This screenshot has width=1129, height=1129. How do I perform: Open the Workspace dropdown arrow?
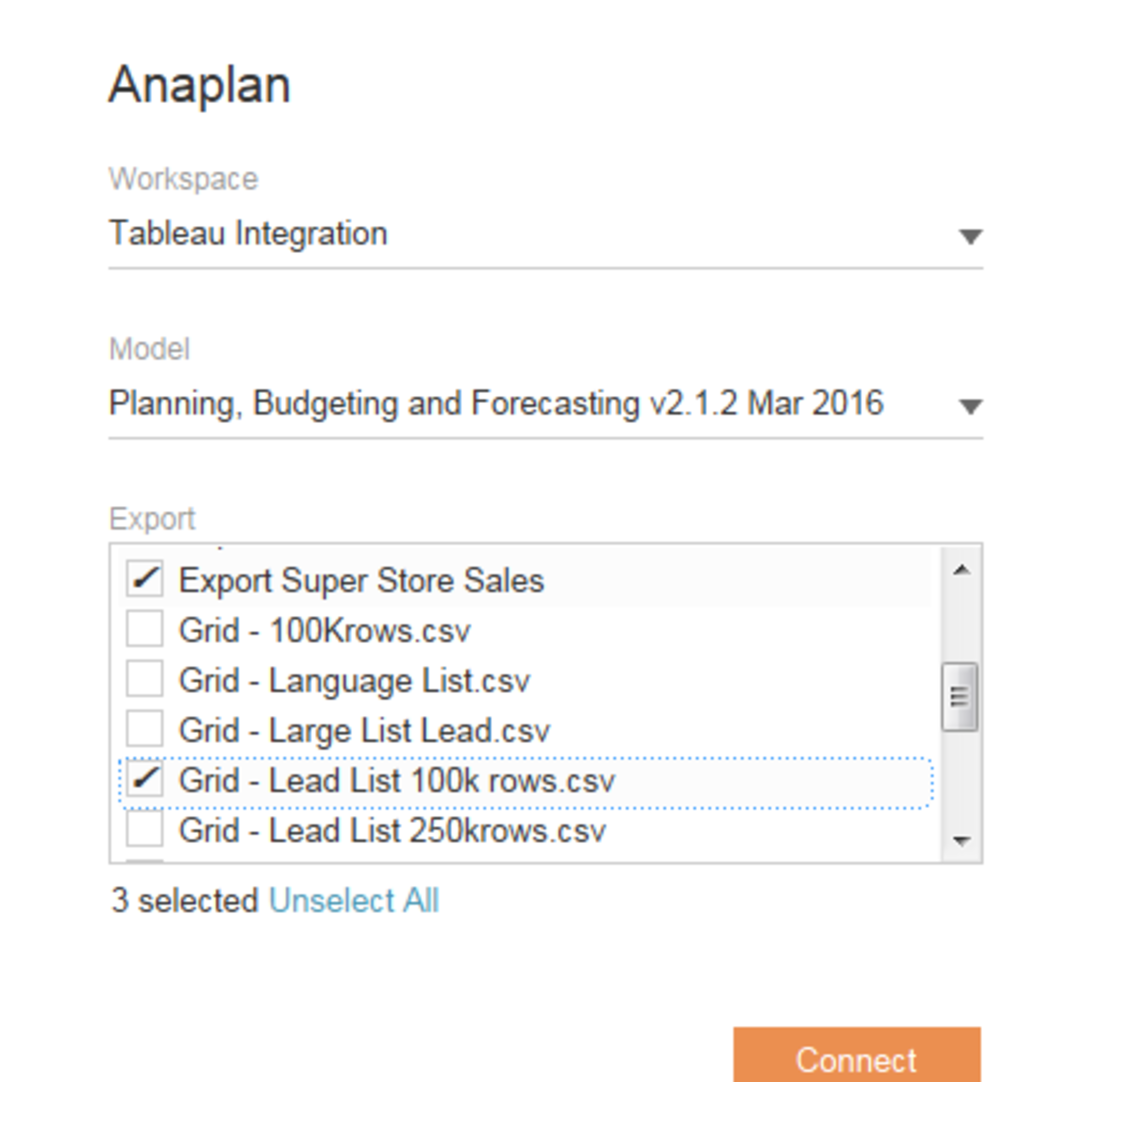pyautogui.click(x=969, y=237)
